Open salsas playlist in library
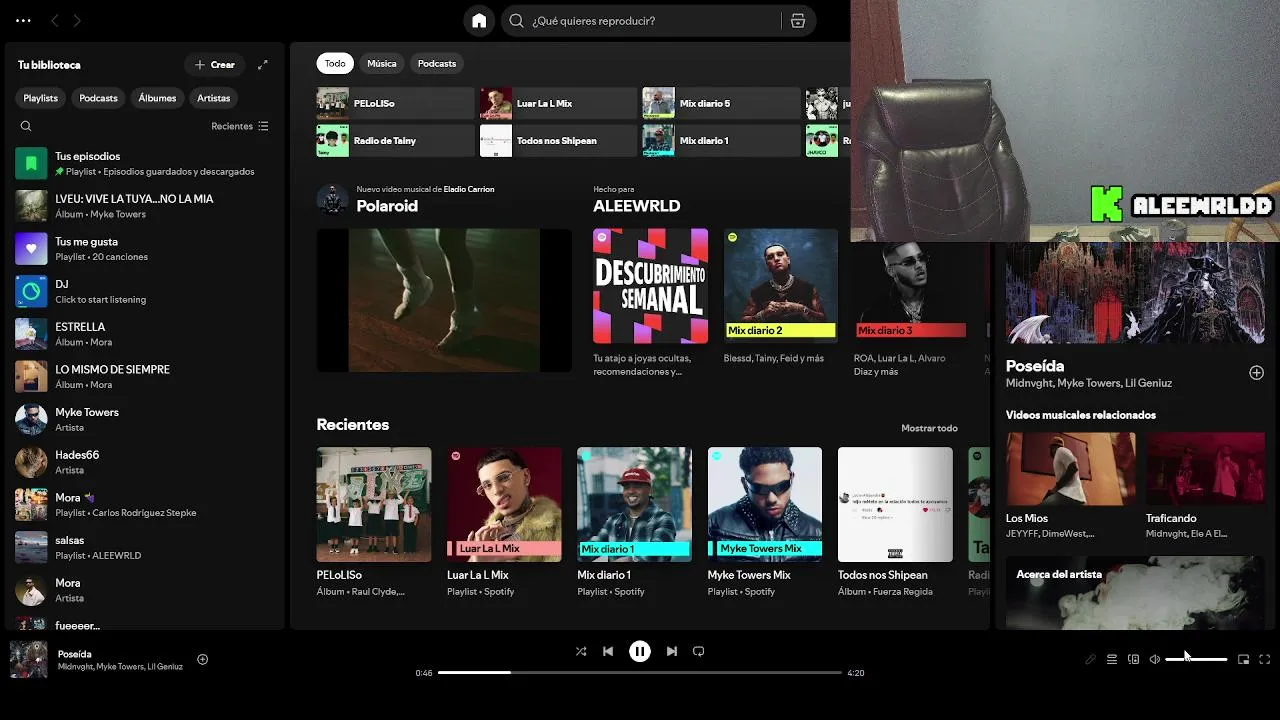Image resolution: width=1280 pixels, height=720 pixels. pos(145,547)
